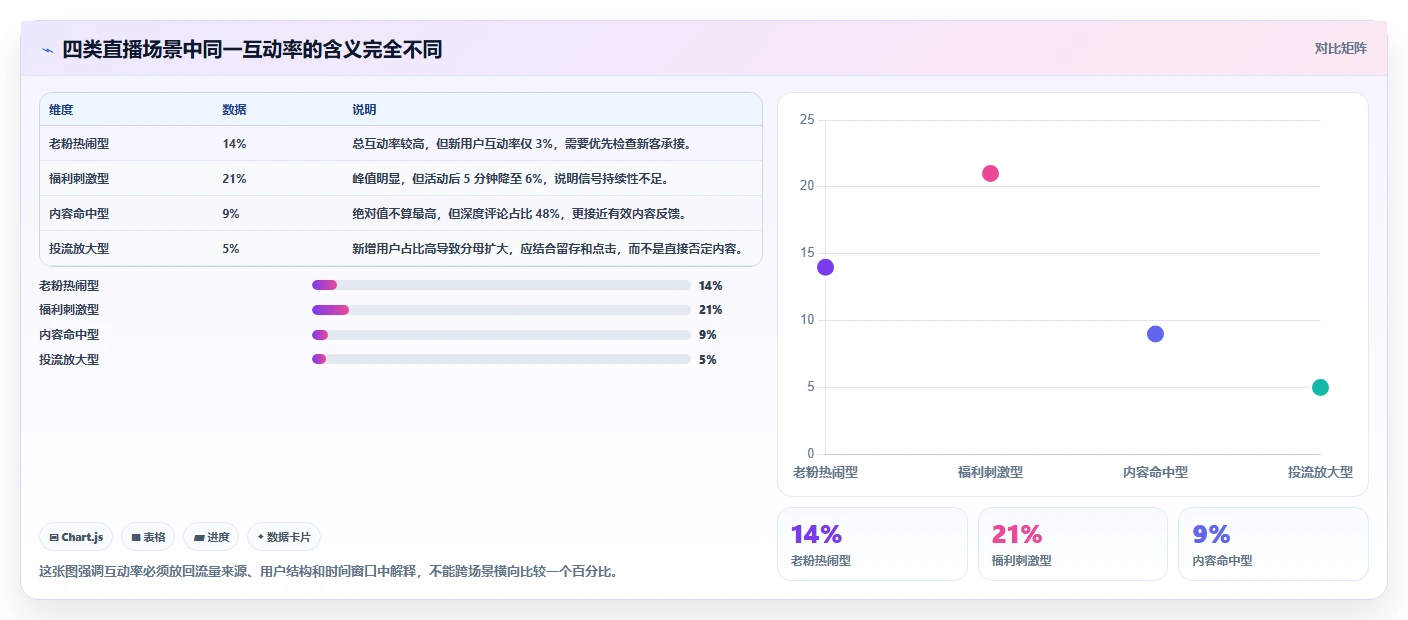Click the 投流放大型 x-axis label
The image size is (1408, 620).
point(1320,472)
